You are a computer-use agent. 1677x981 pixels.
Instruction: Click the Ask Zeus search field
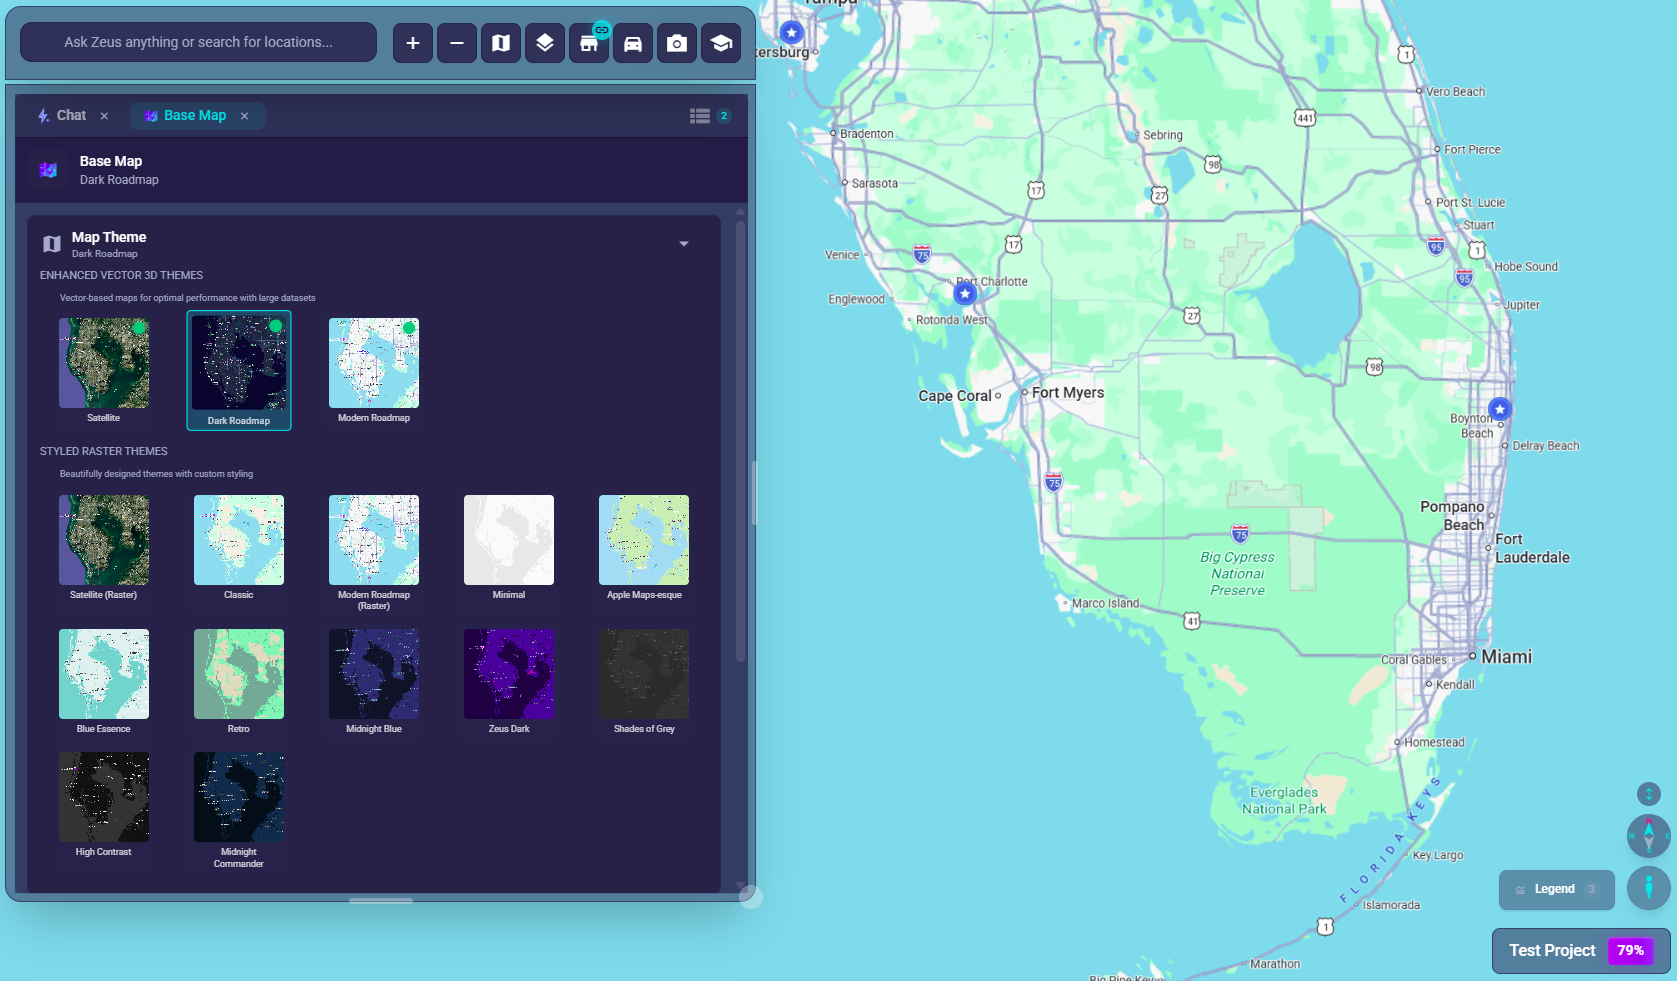click(198, 42)
